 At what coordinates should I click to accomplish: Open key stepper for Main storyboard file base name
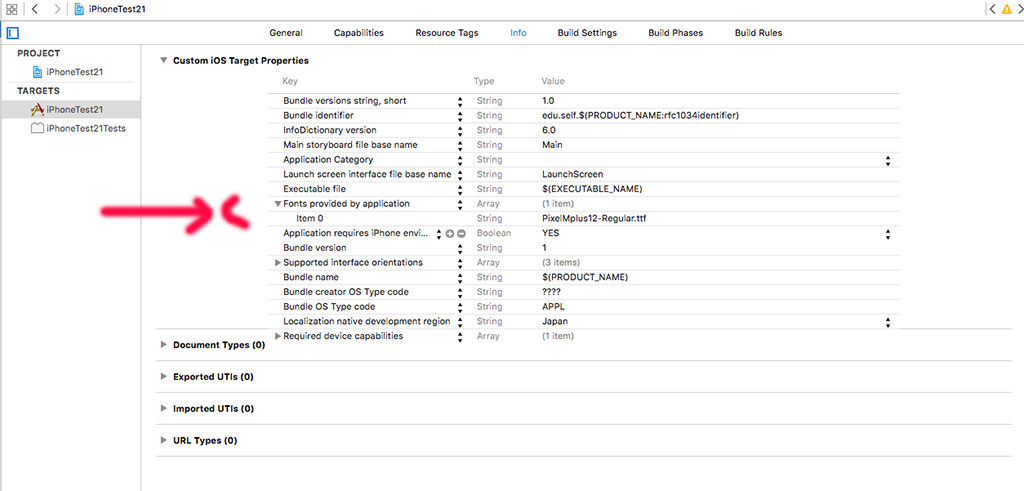coord(460,145)
